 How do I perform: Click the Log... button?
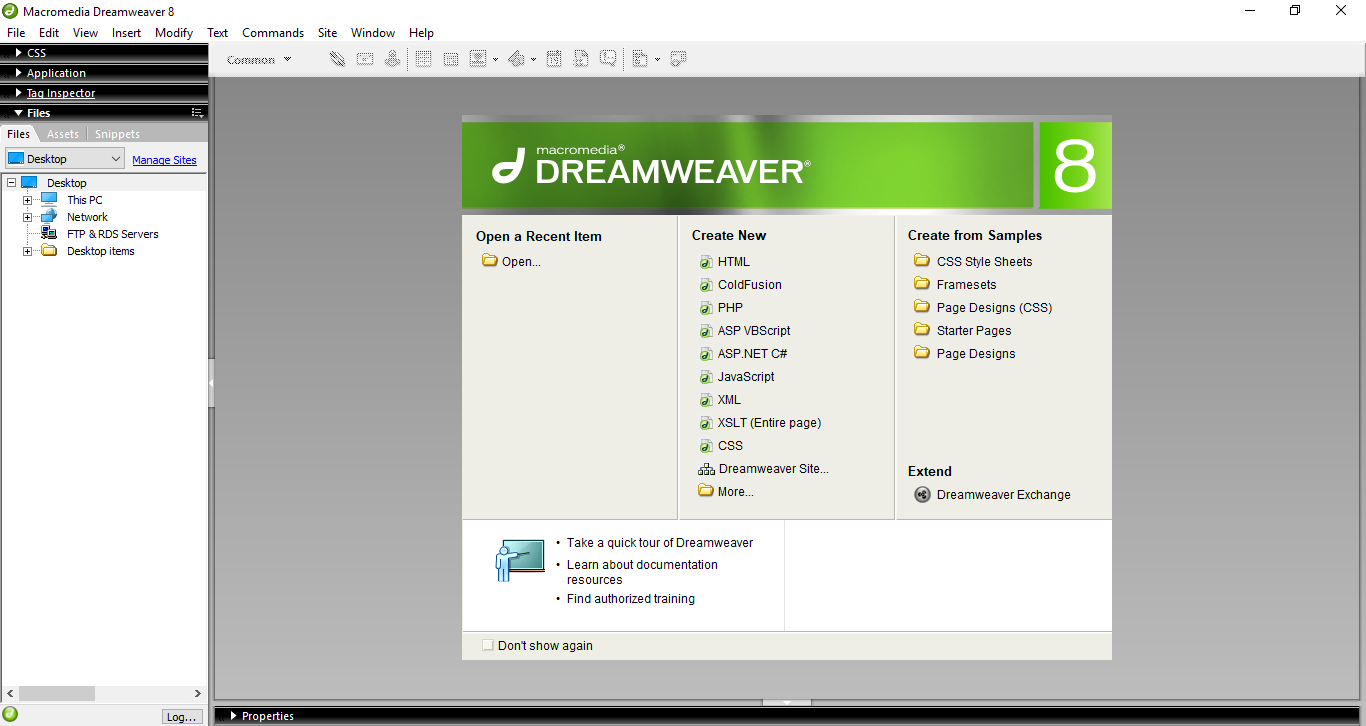click(x=182, y=716)
